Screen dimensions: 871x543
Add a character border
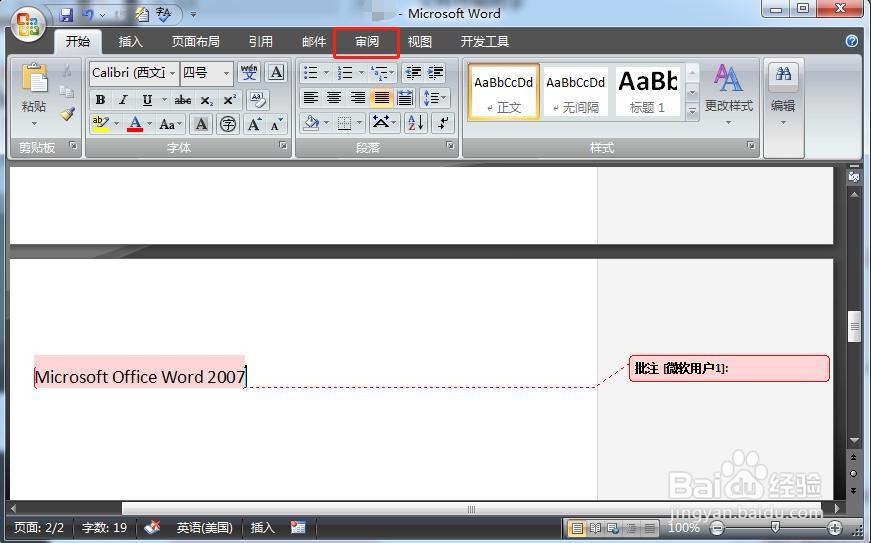tap(276, 73)
